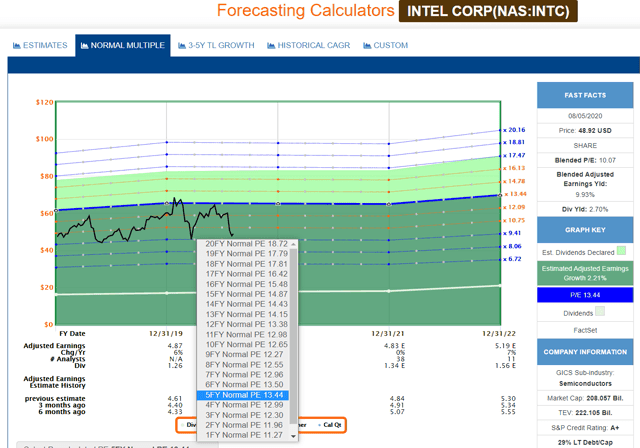
Task: Click the pale Dividends swatch
Action: point(600,312)
